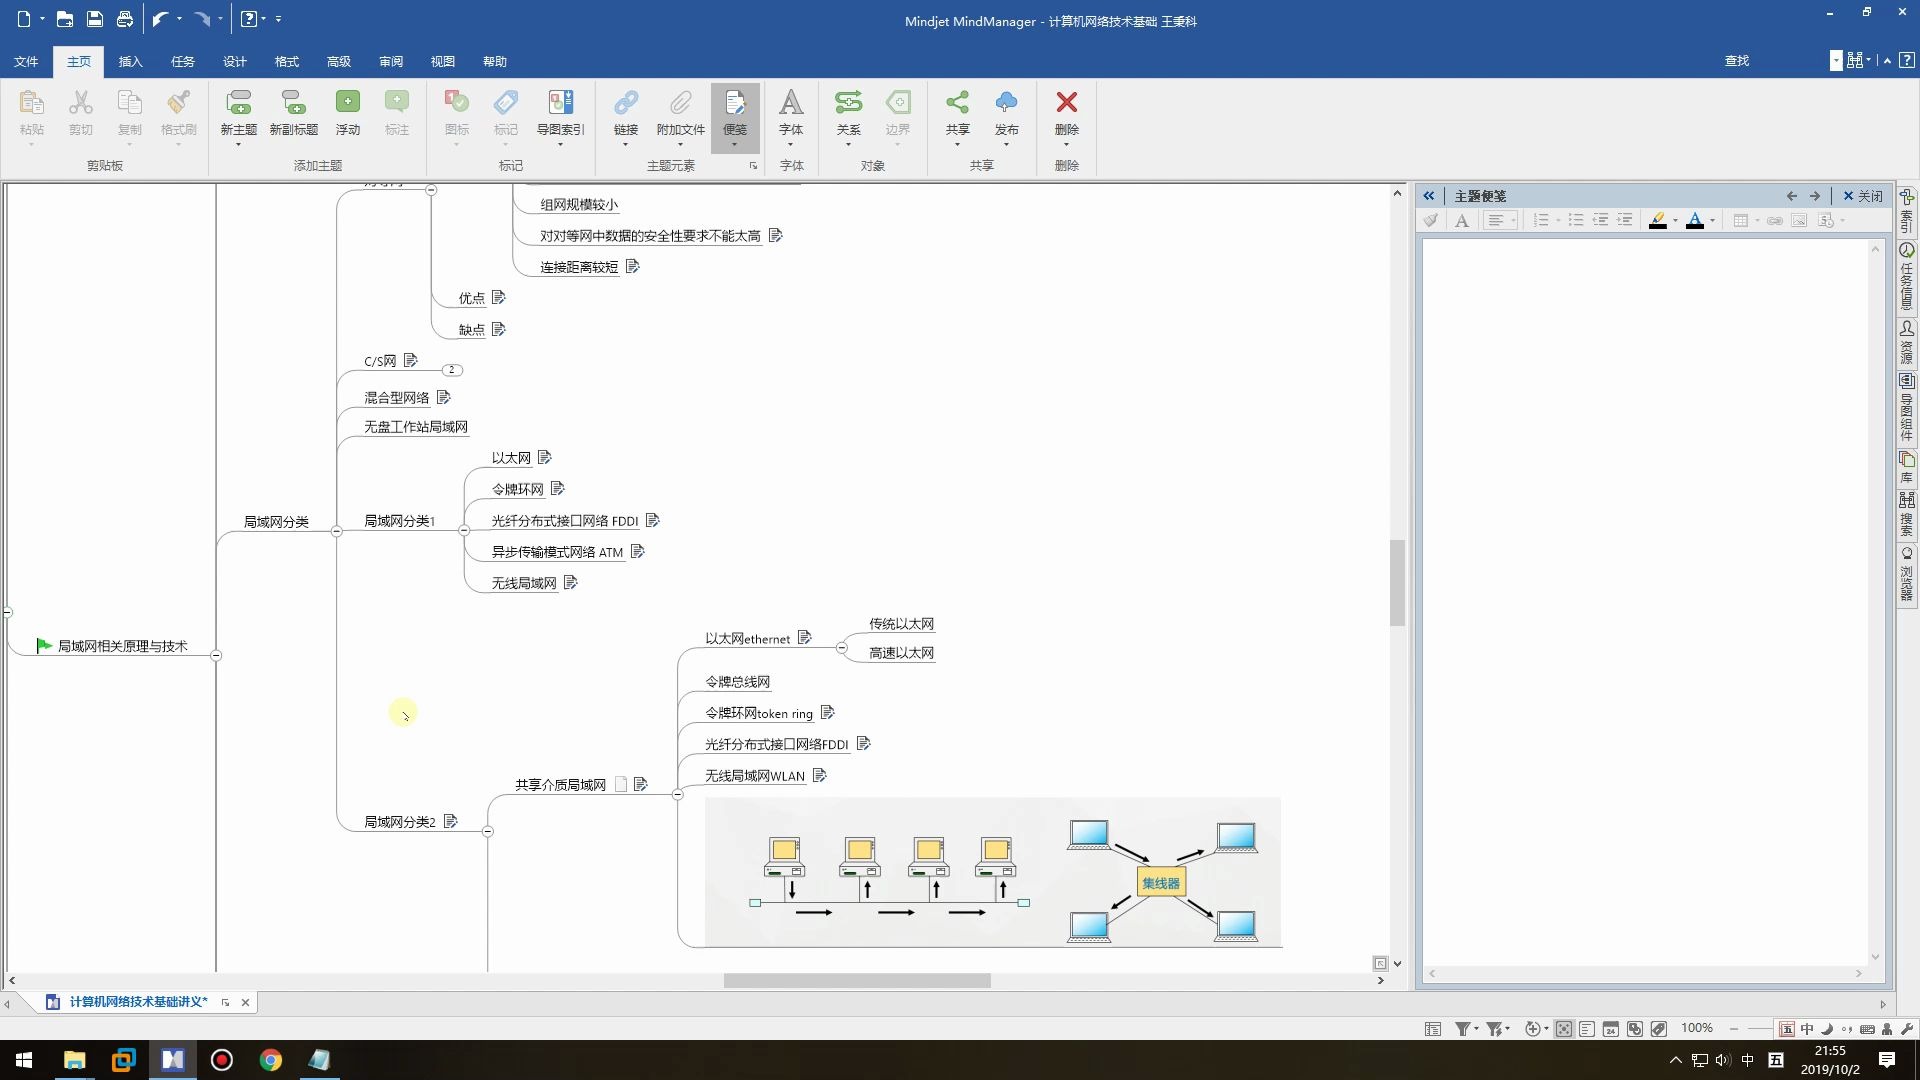The width and height of the screenshot is (1920, 1080).
Task: Open the 审阅 ribbon tab
Action: click(x=390, y=61)
